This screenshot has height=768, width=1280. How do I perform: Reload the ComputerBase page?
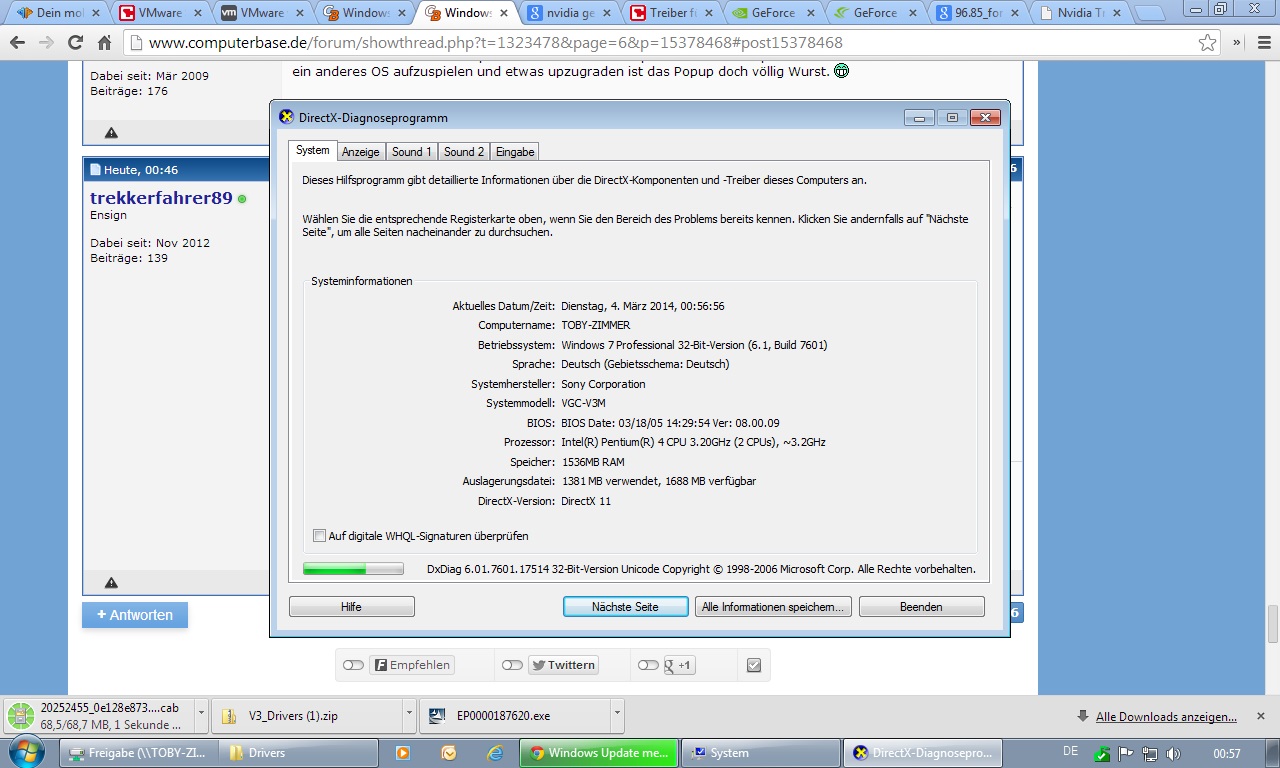click(x=75, y=43)
